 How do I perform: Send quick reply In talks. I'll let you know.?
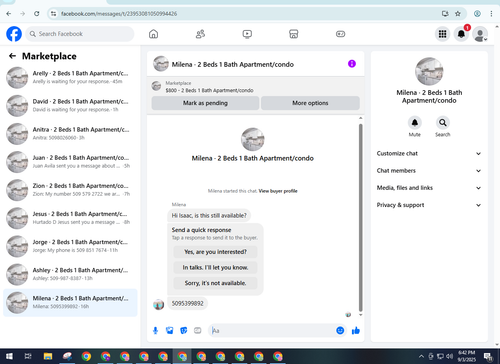215,267
